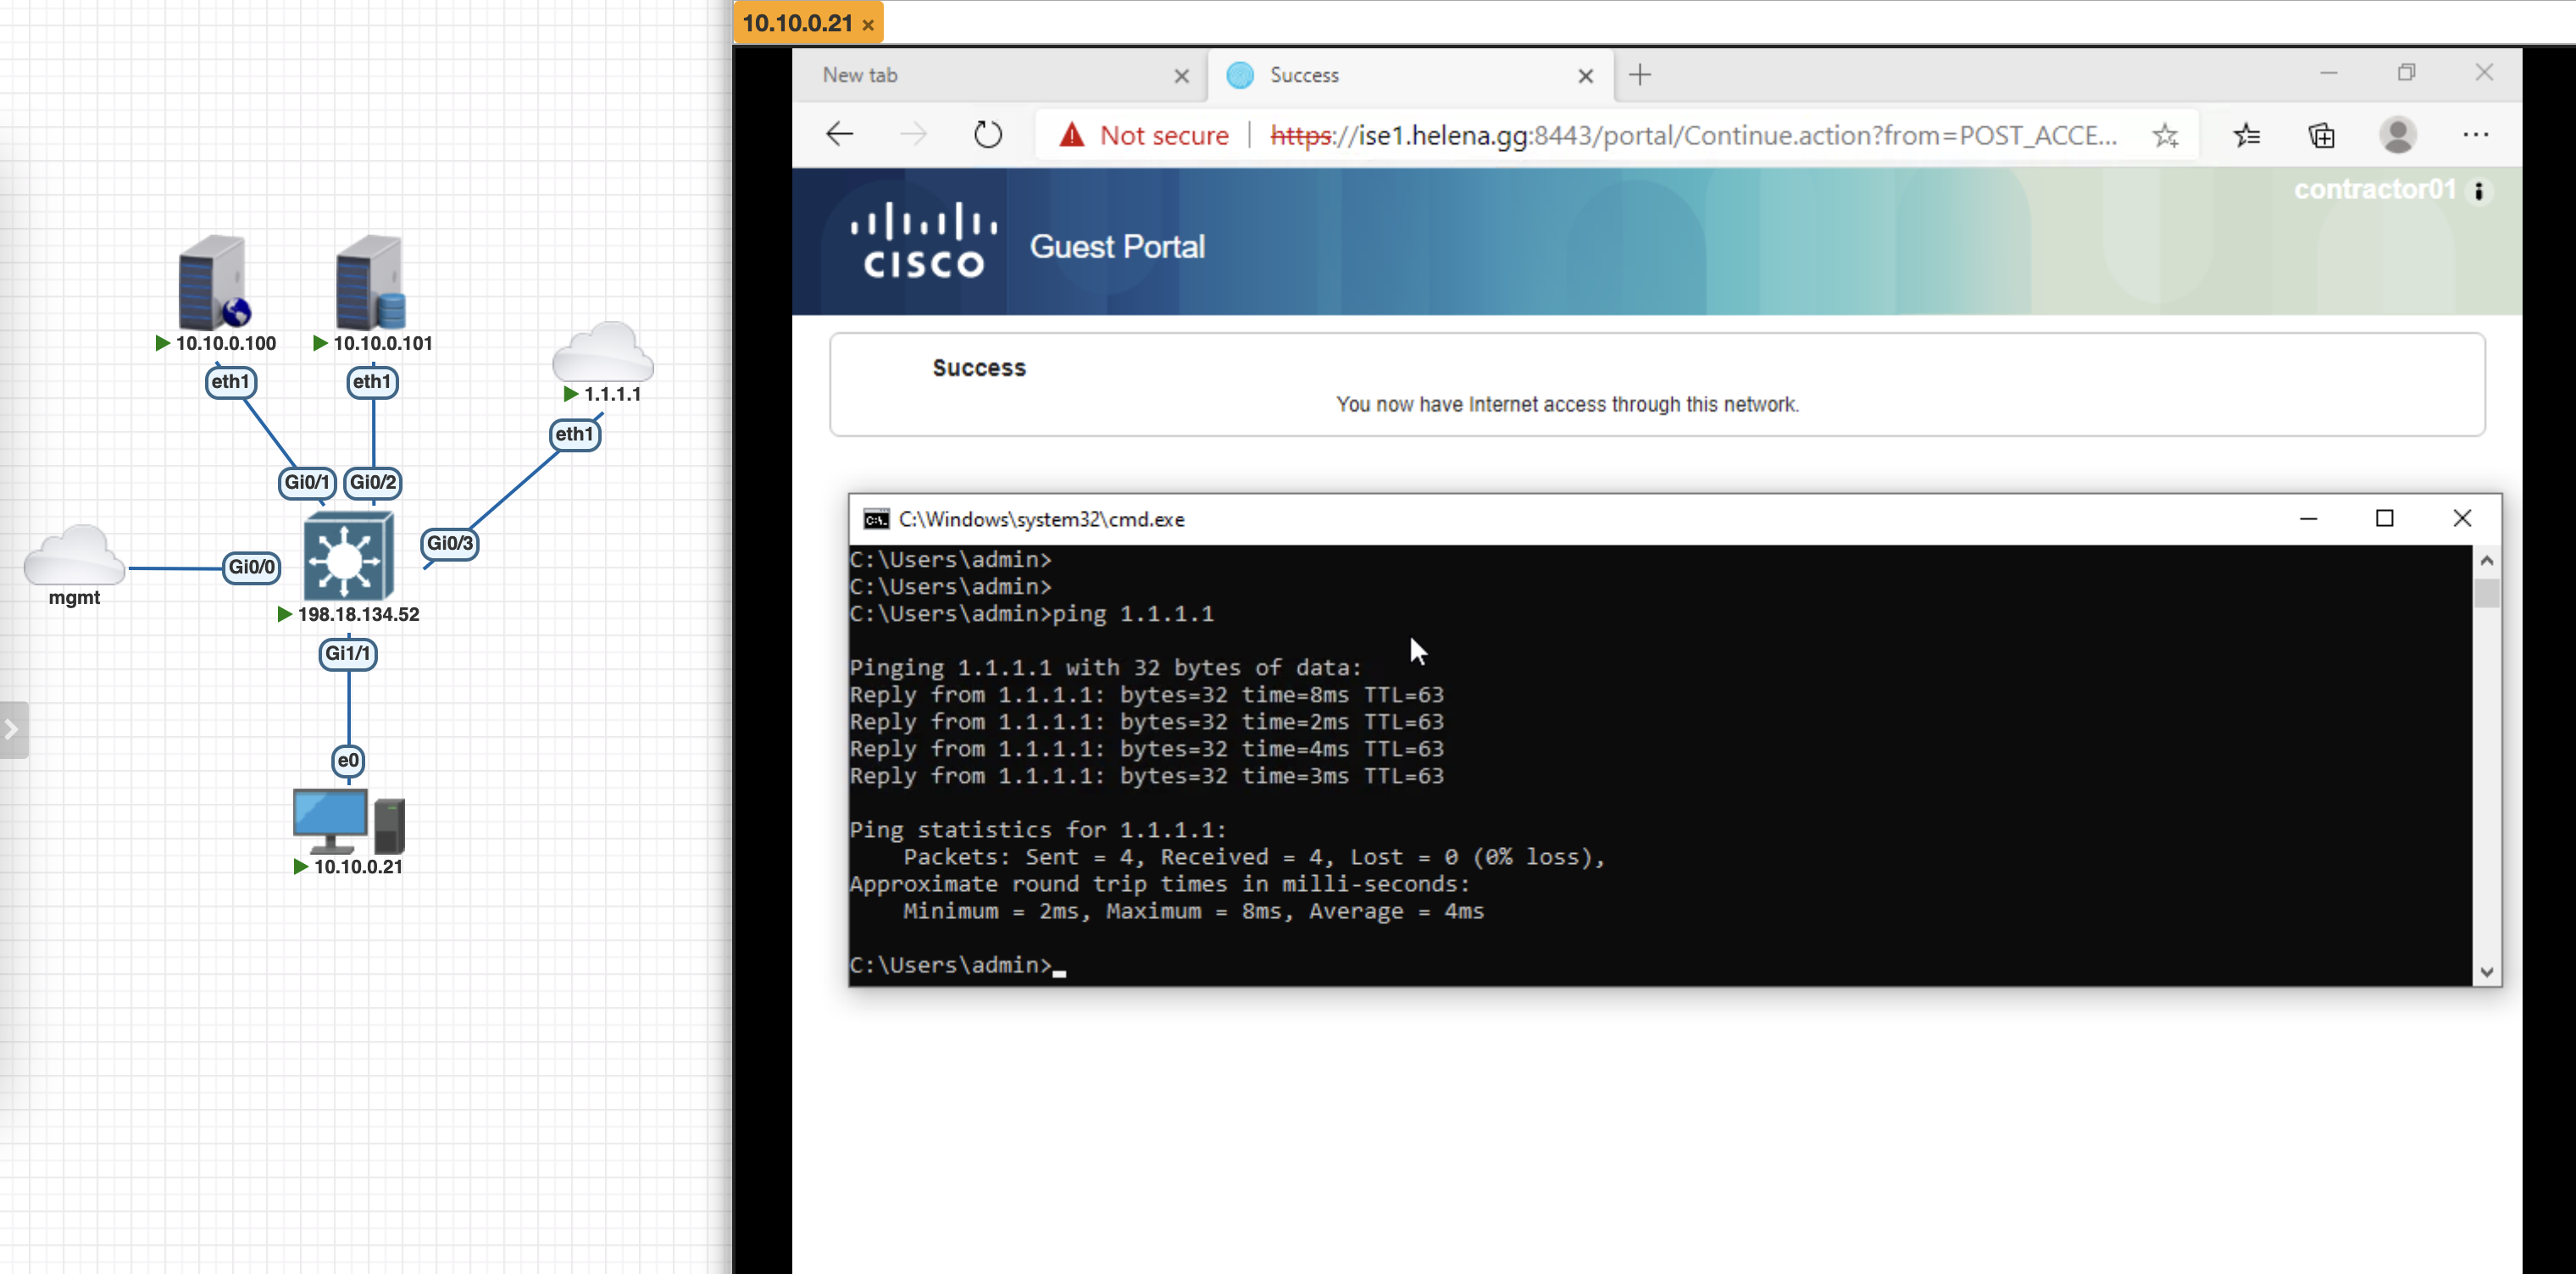Screen dimensions: 2576x1274
Task: Reload the page with refresh icon
Action: click(987, 135)
